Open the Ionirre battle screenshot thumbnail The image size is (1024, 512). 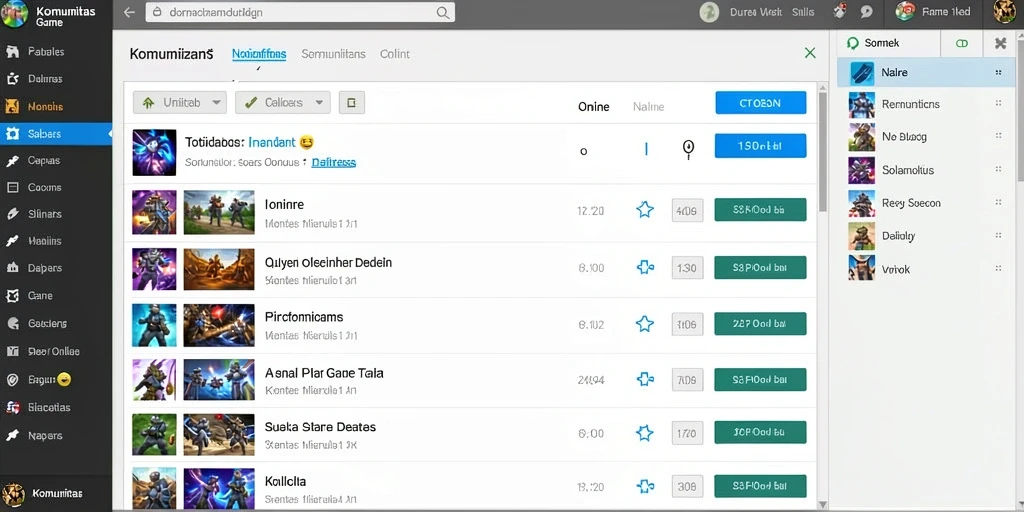(x=219, y=212)
